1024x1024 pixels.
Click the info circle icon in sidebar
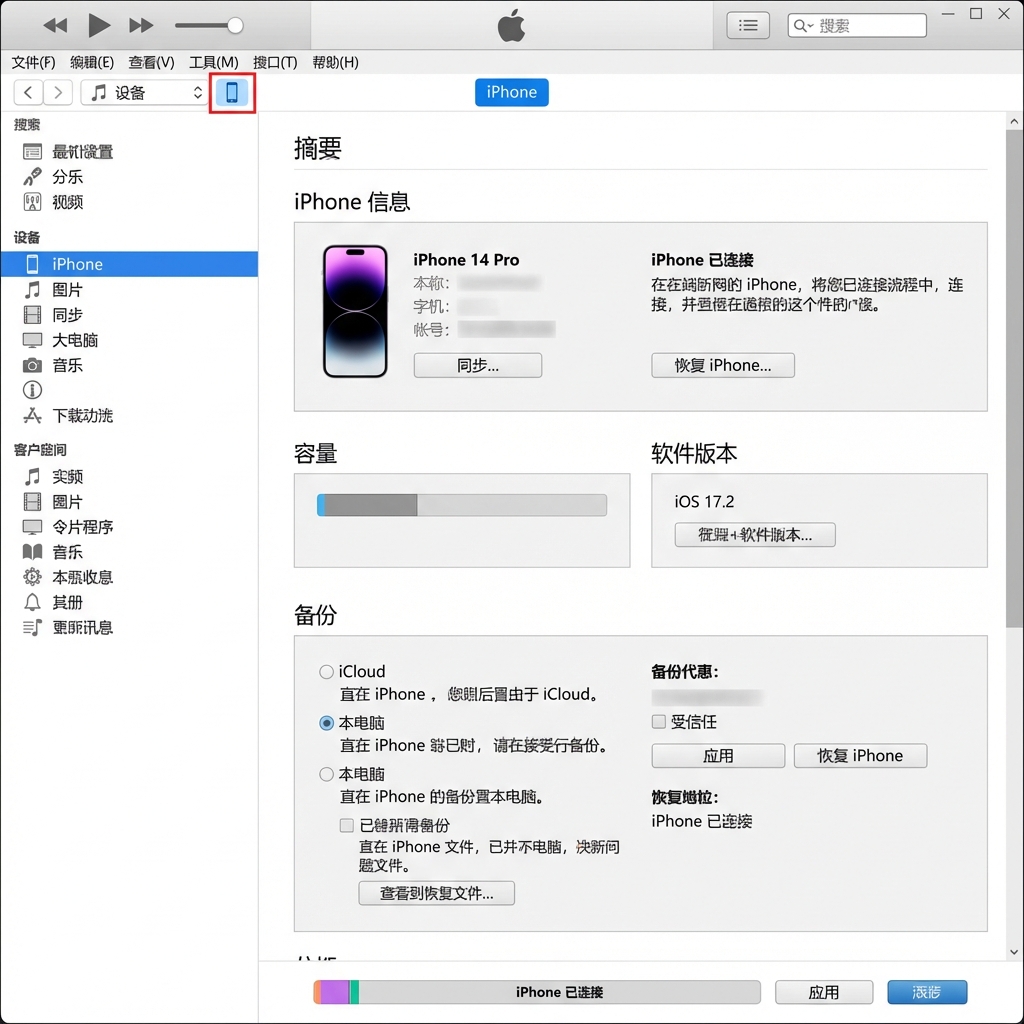[33, 391]
